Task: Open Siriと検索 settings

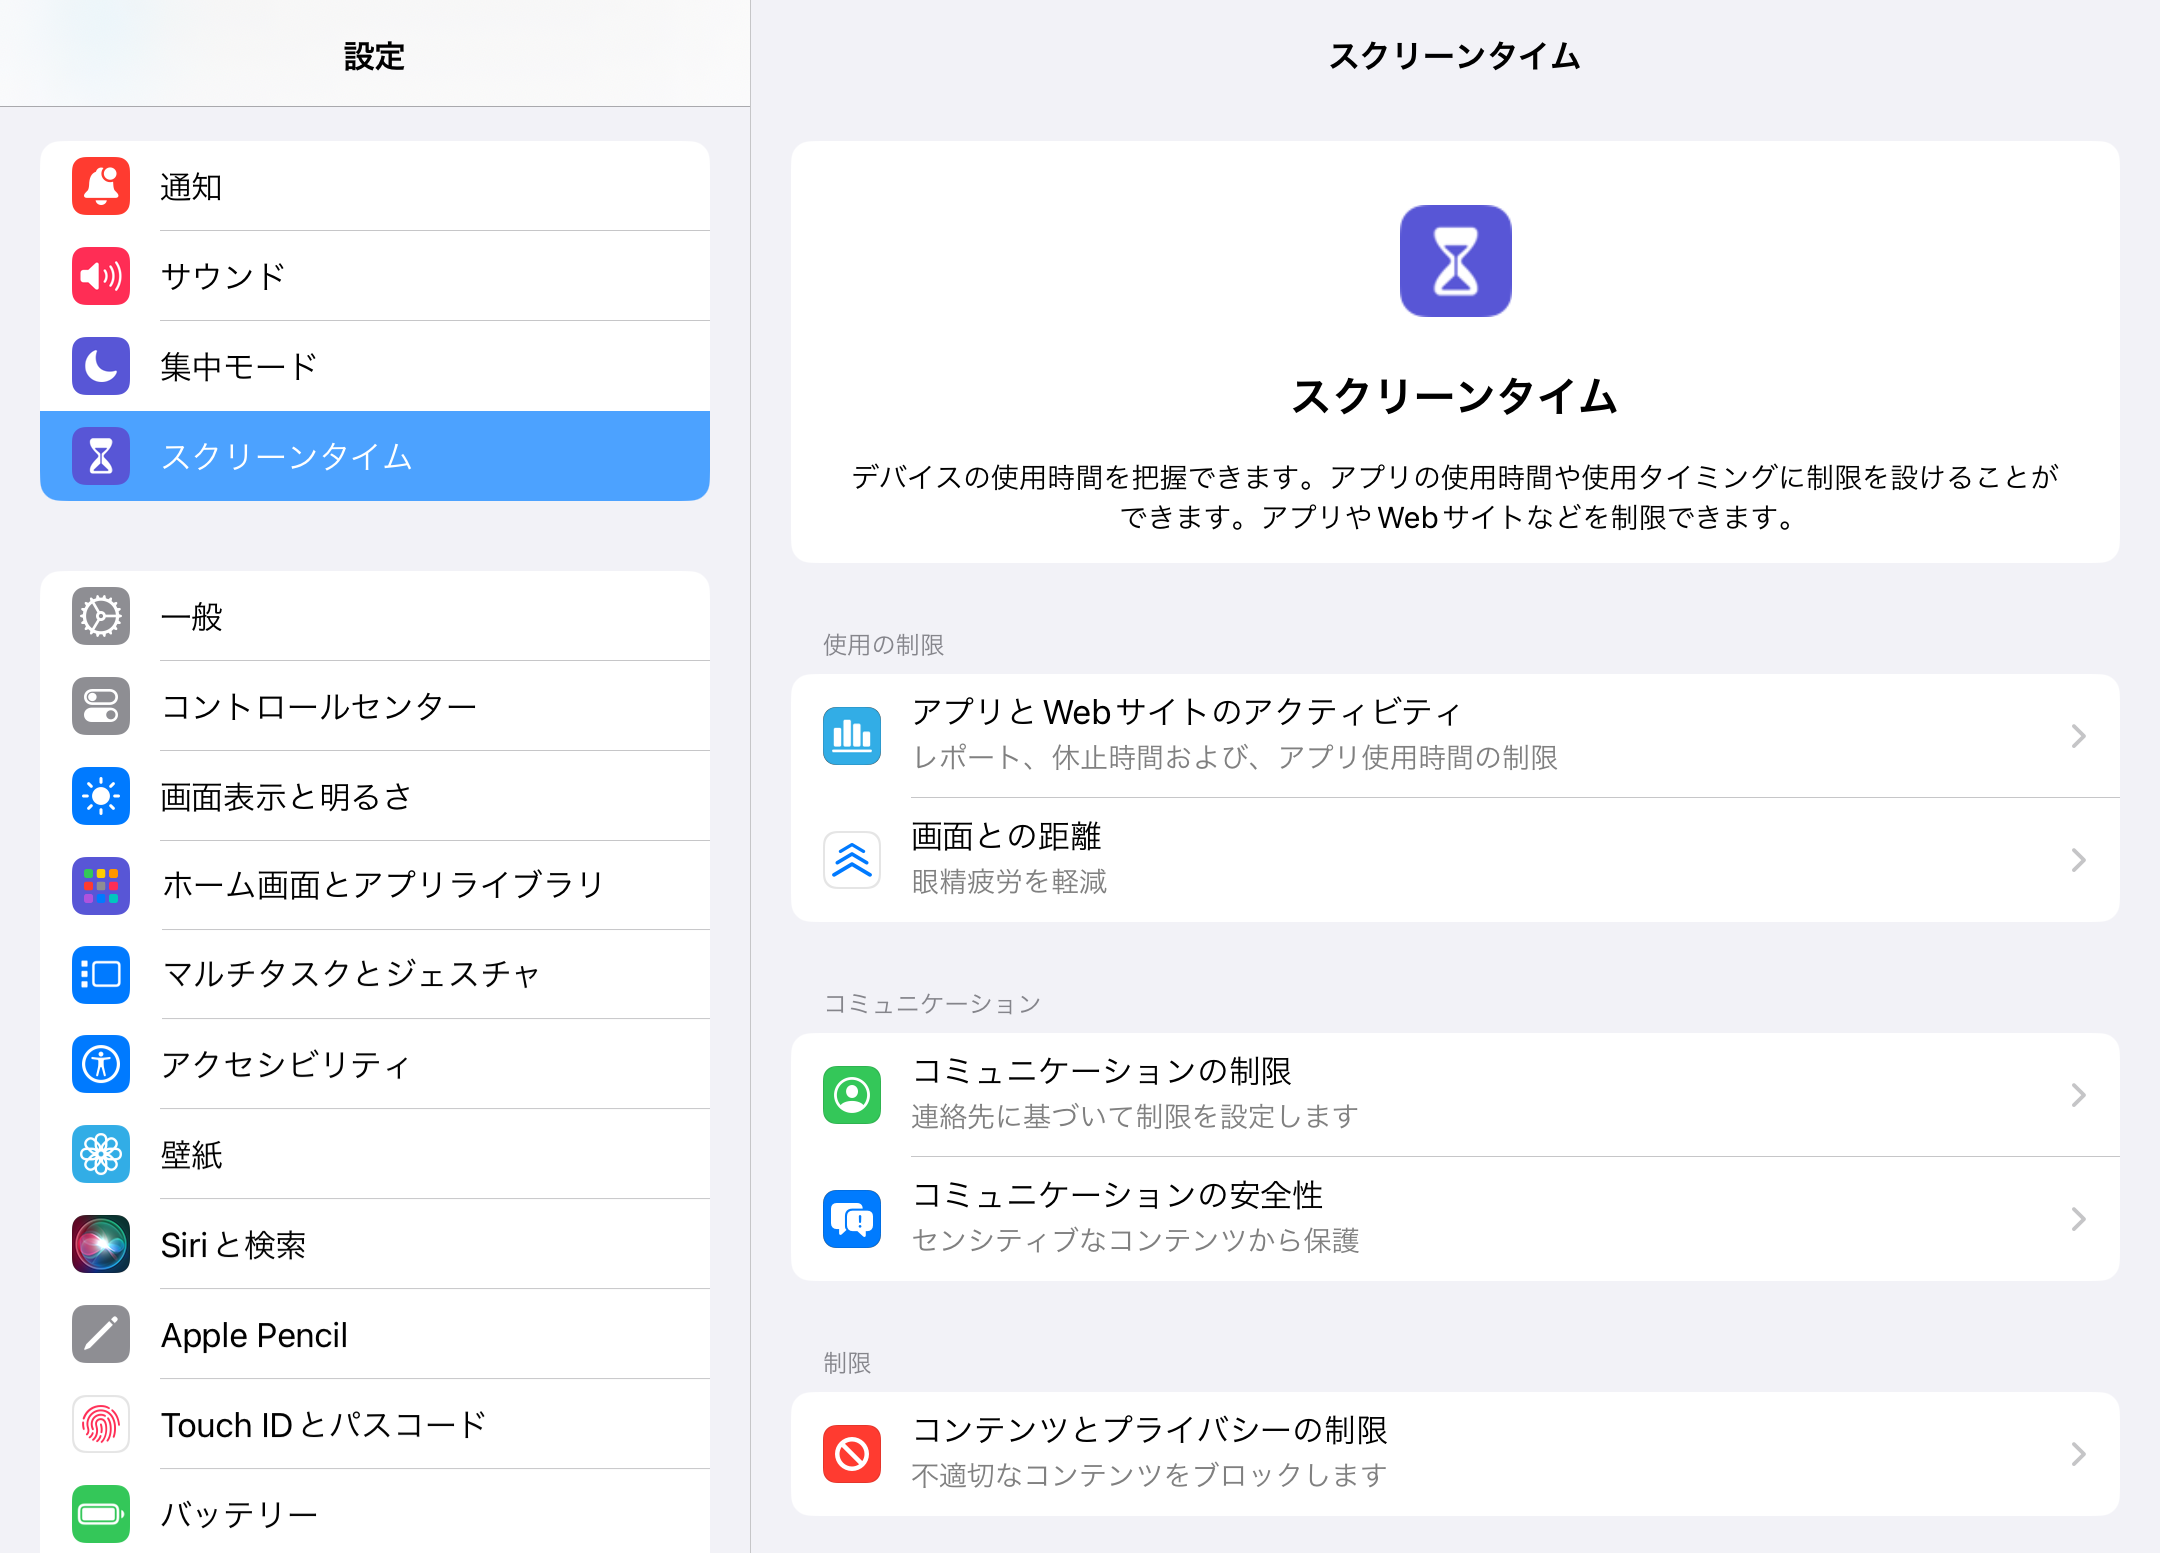Action: pos(375,1244)
